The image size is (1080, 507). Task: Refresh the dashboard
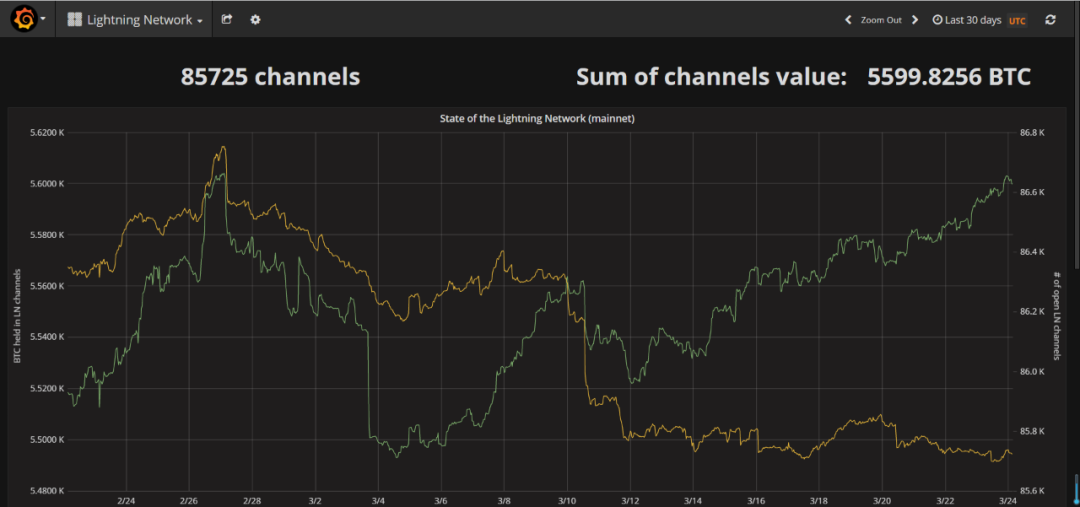pos(1050,20)
